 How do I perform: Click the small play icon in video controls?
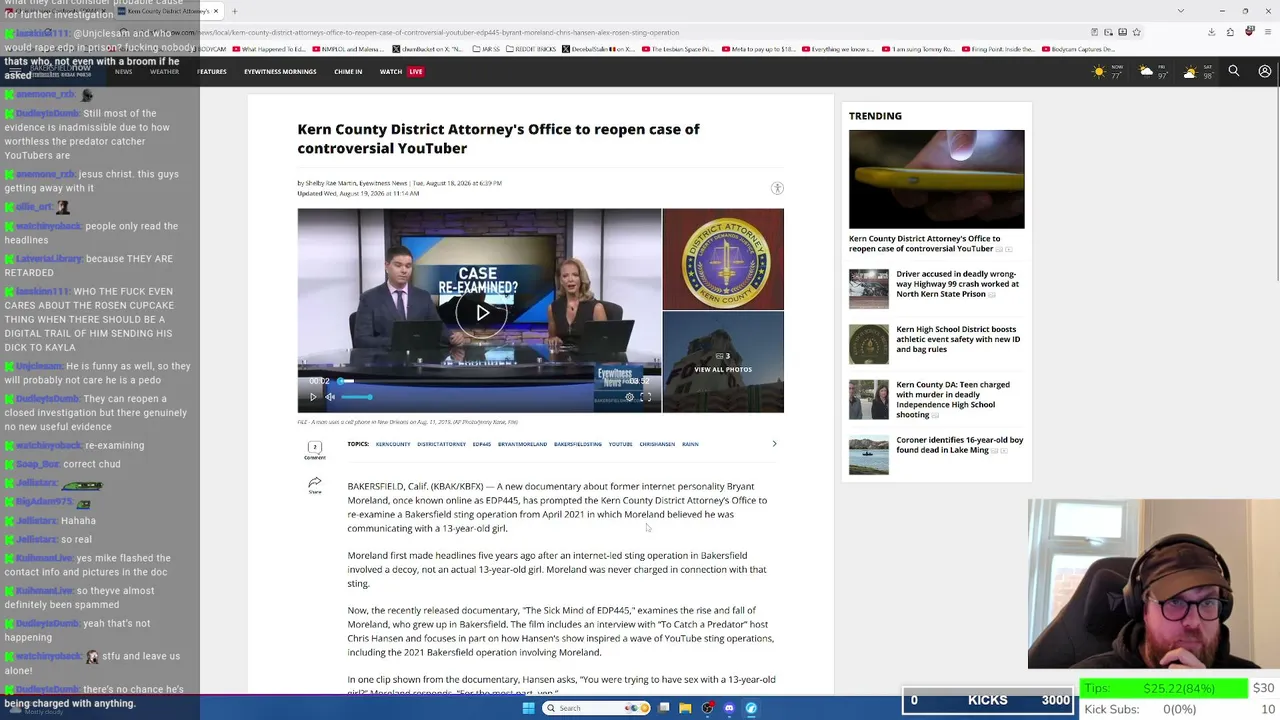pyautogui.click(x=313, y=397)
